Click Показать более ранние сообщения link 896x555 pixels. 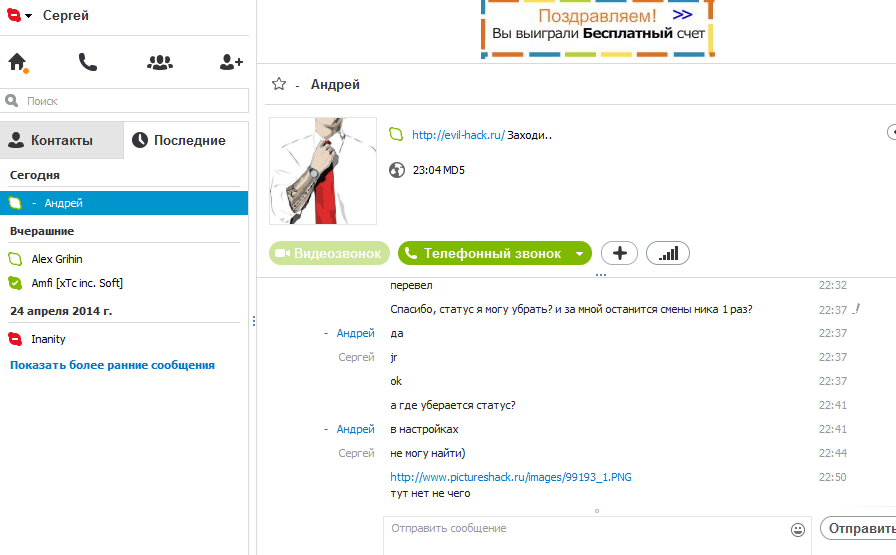pos(112,365)
